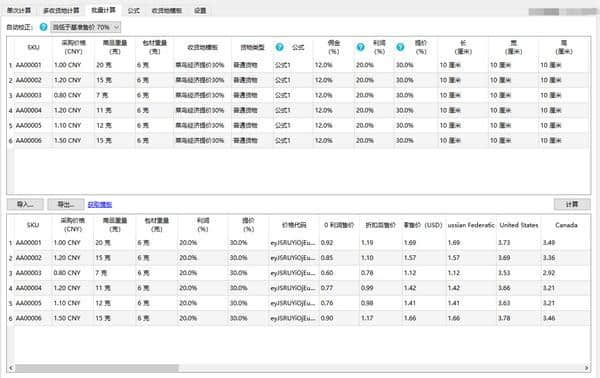Open the 自动校正 threshold dropdown showing 70%
Viewport: 600px width, 378px height.
[x=86, y=27]
